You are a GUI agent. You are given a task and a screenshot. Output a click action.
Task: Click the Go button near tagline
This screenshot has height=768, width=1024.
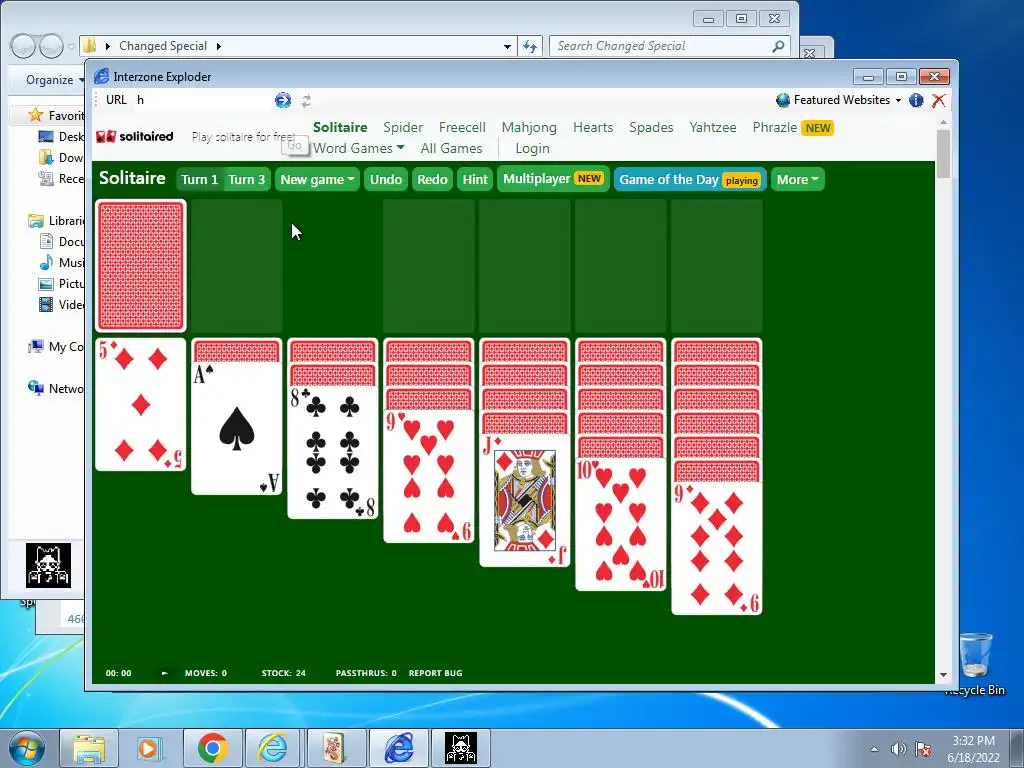click(295, 145)
